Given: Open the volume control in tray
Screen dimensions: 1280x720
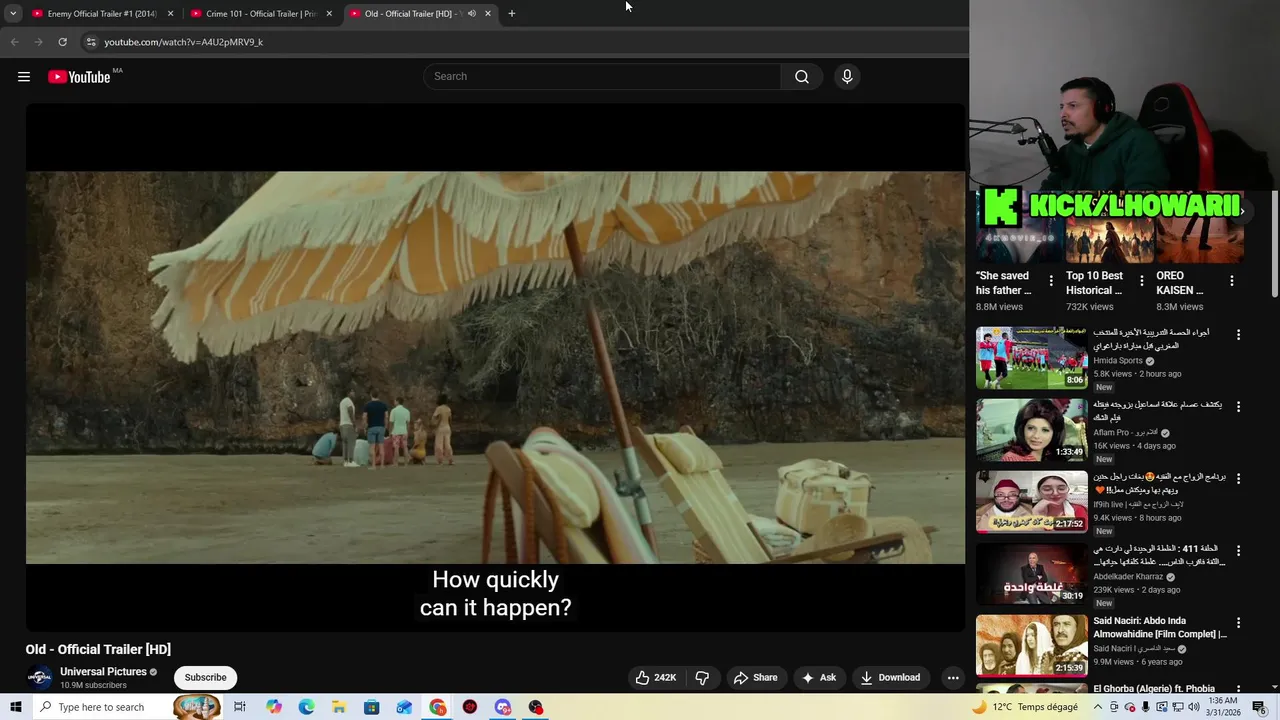Looking at the screenshot, I should pyautogui.click(x=1193, y=707).
